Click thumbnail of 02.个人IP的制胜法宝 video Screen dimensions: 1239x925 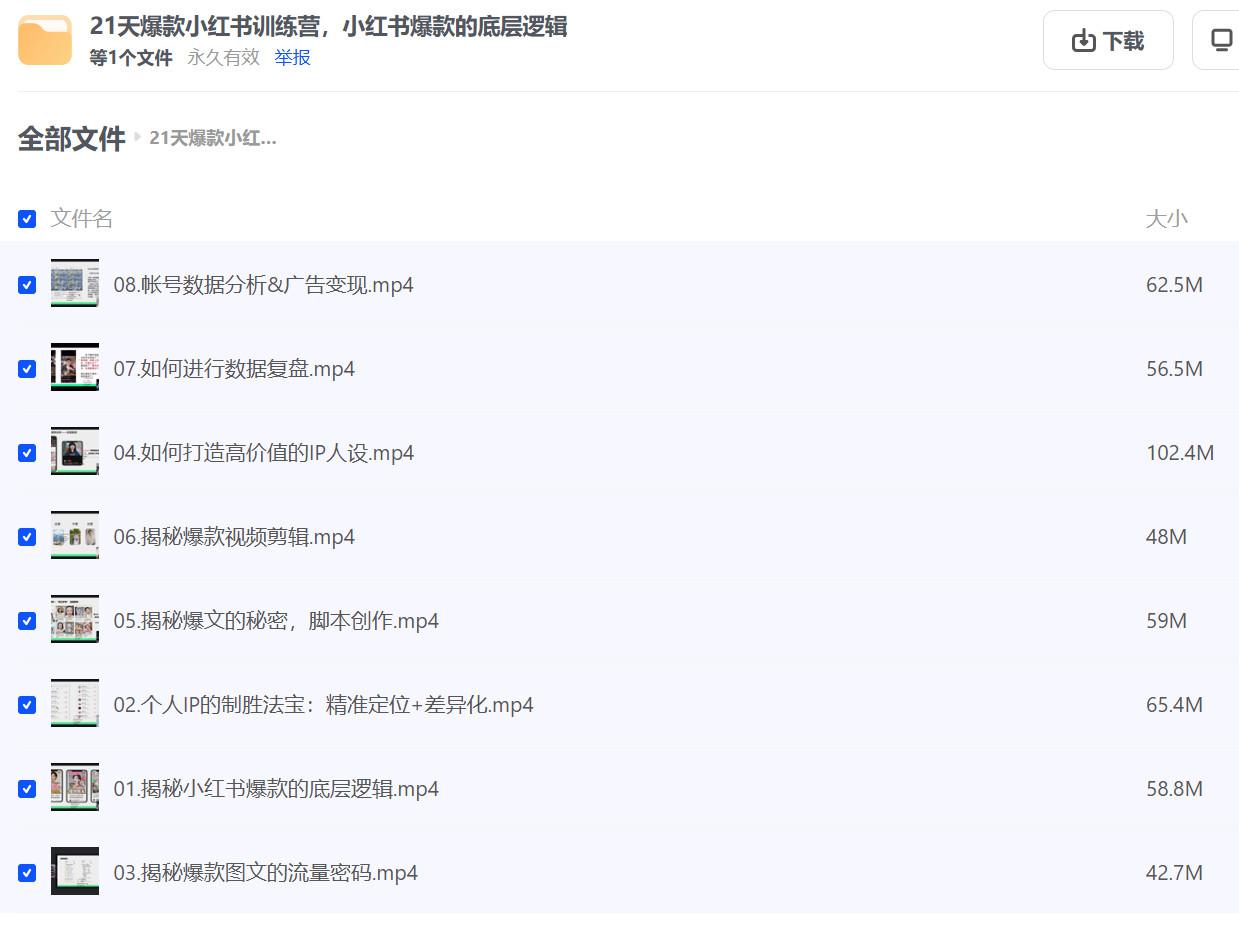(75, 704)
